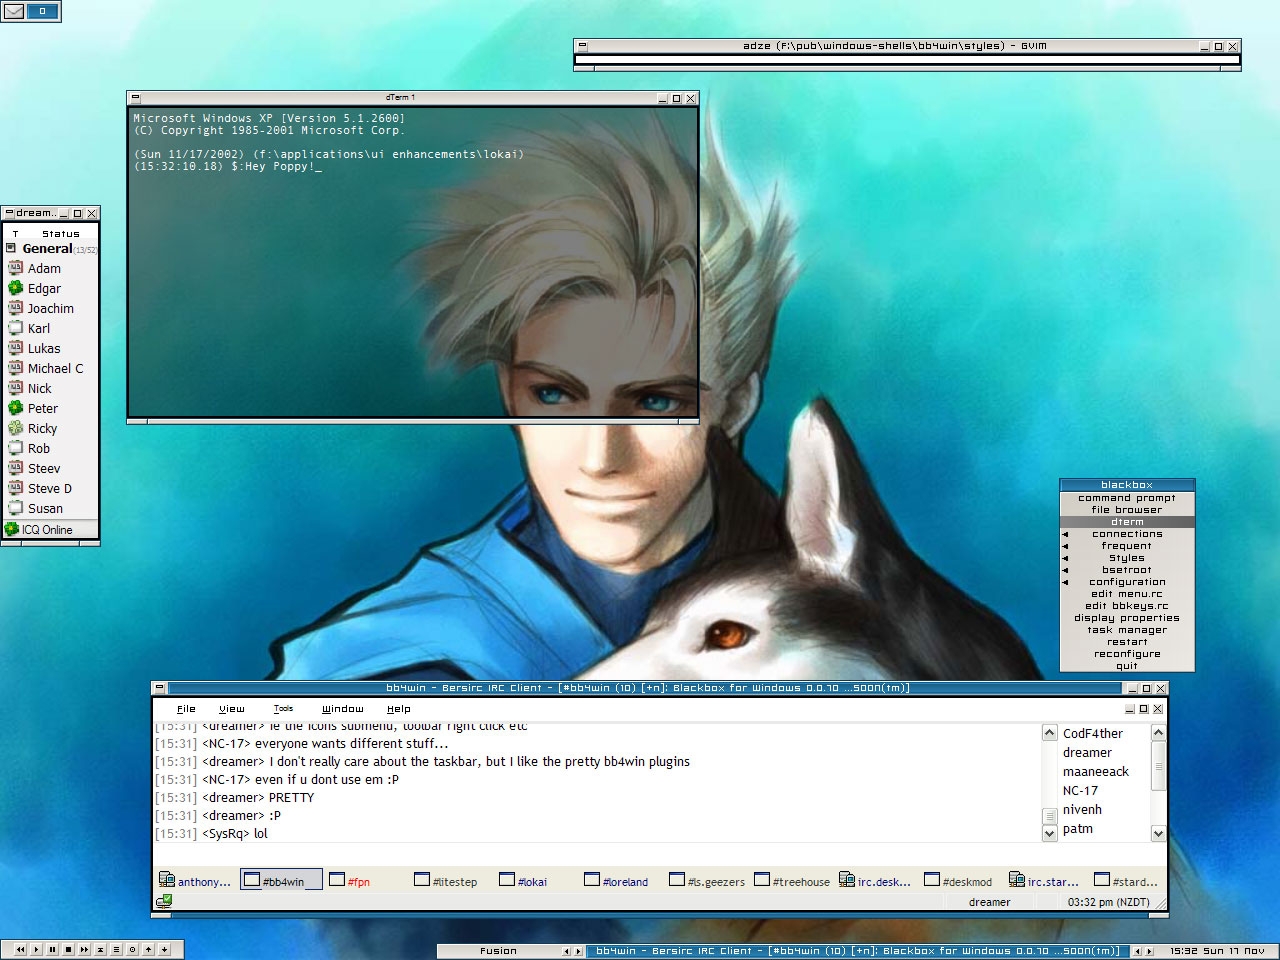Click the eject icon in the media toolbar
The image size is (1280, 960).
tap(100, 949)
